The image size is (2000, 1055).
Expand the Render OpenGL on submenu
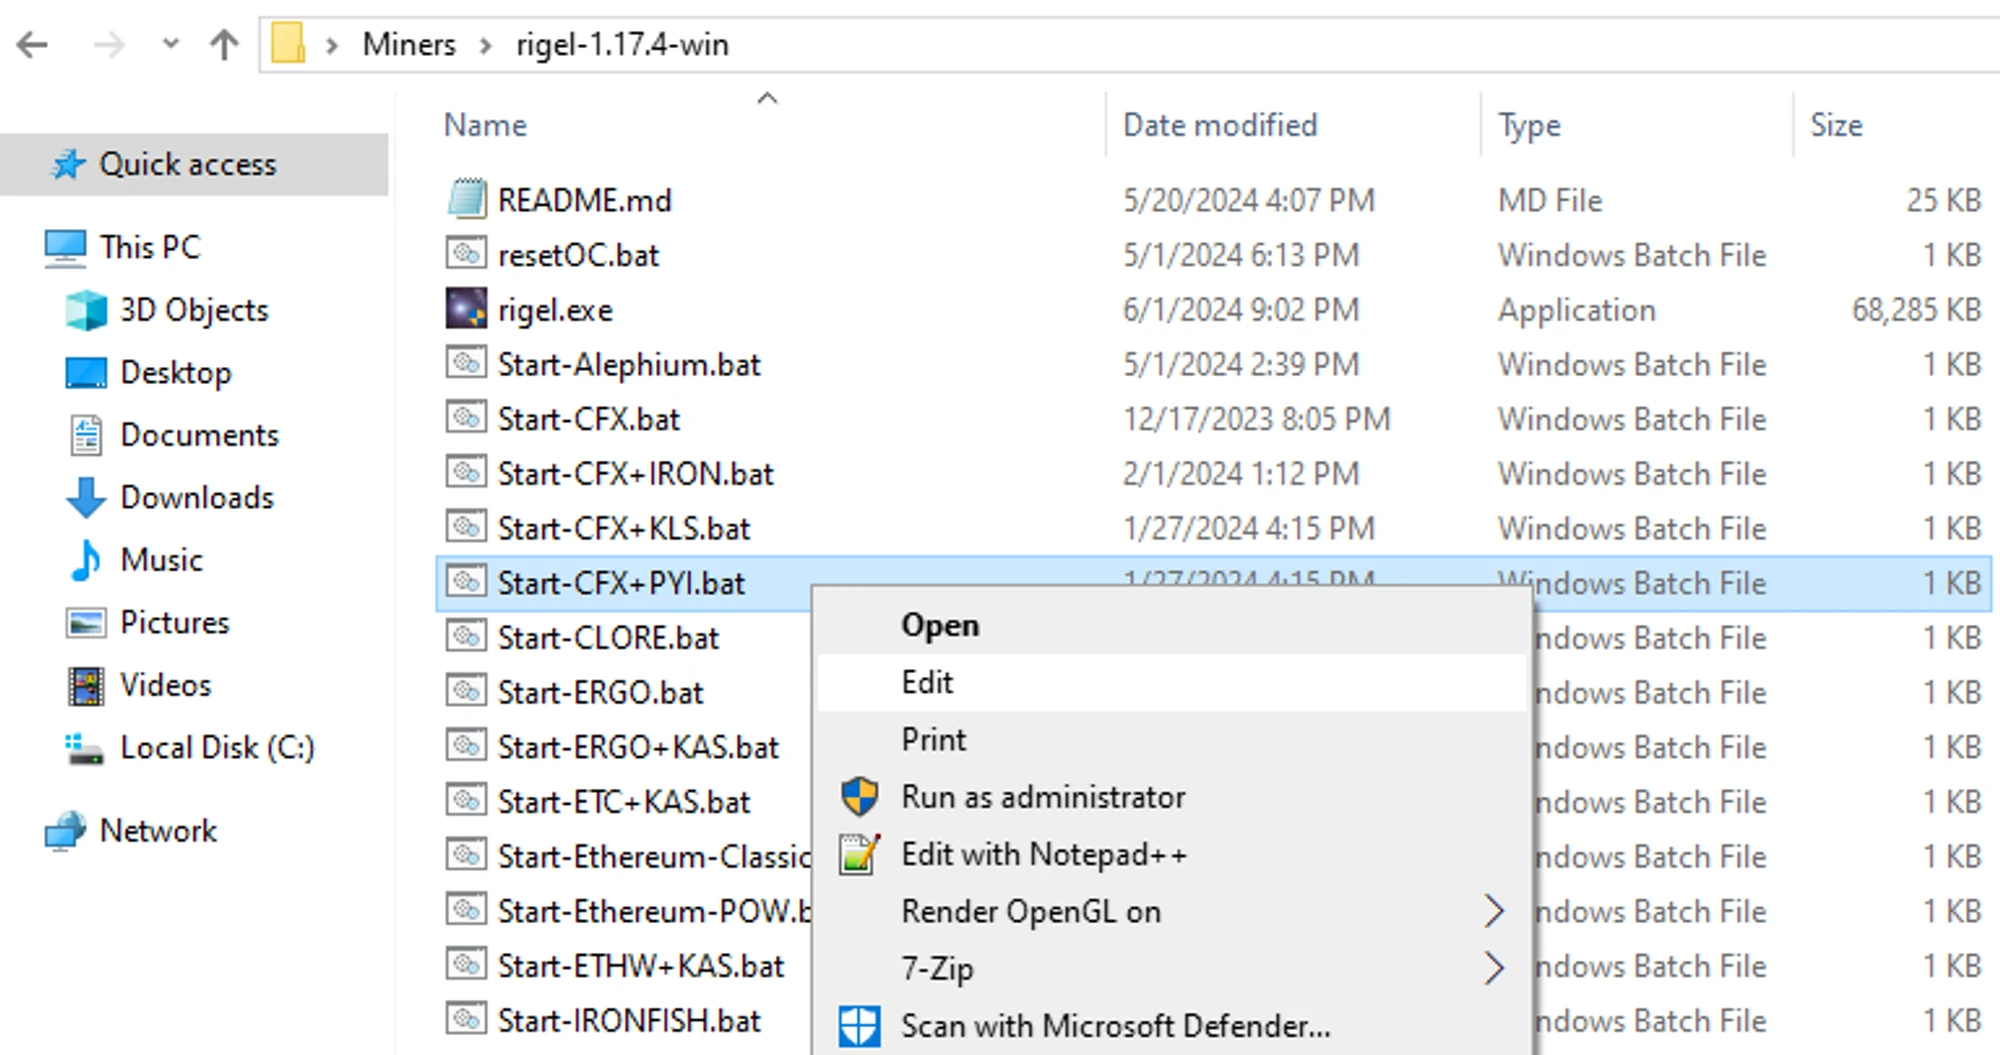pos(1493,912)
